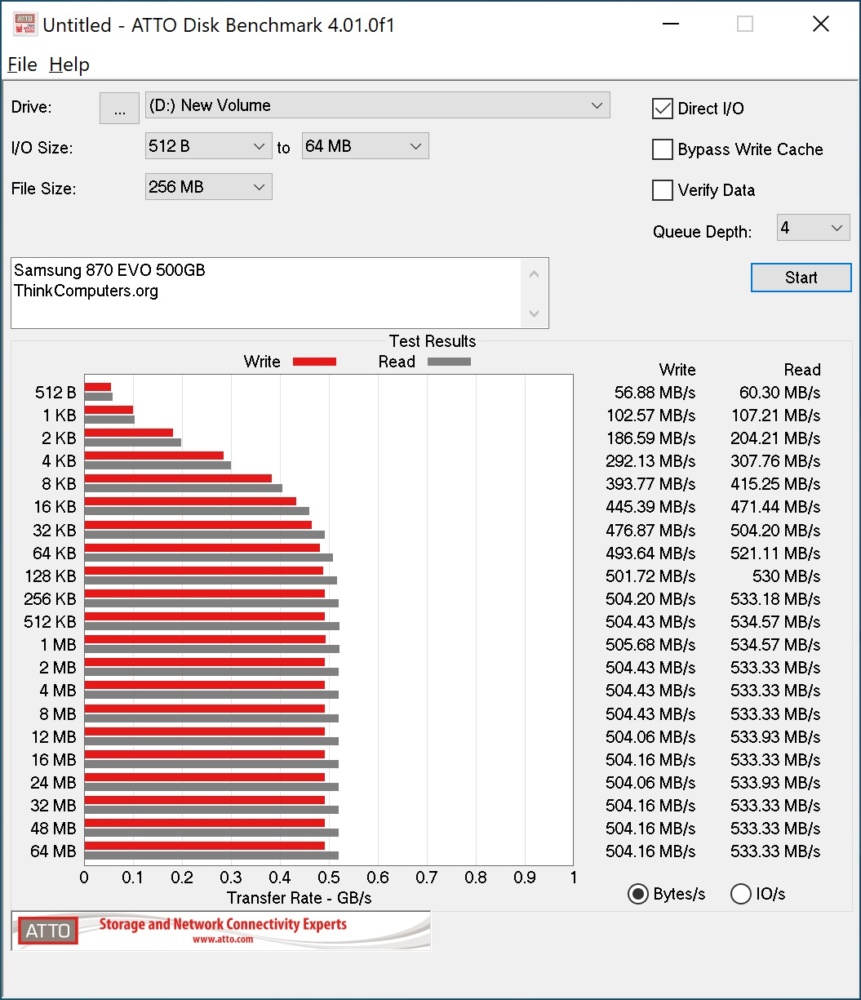Screen dimensions: 861x1000
Task: Click the ATTO app icon in title bar
Action: click(25, 24)
